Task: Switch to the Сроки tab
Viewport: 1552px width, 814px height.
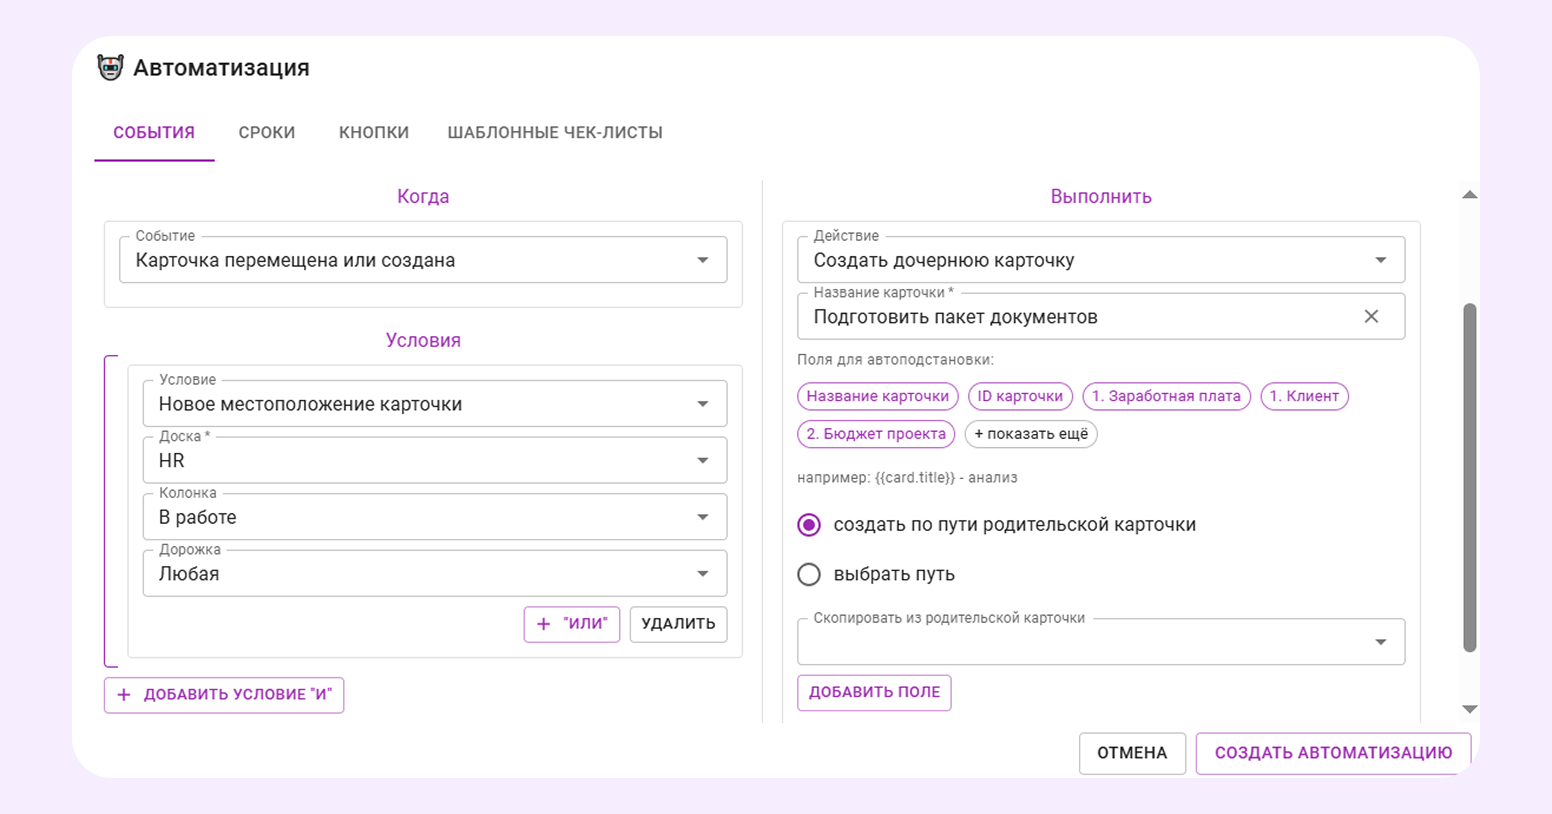Action: (x=266, y=133)
